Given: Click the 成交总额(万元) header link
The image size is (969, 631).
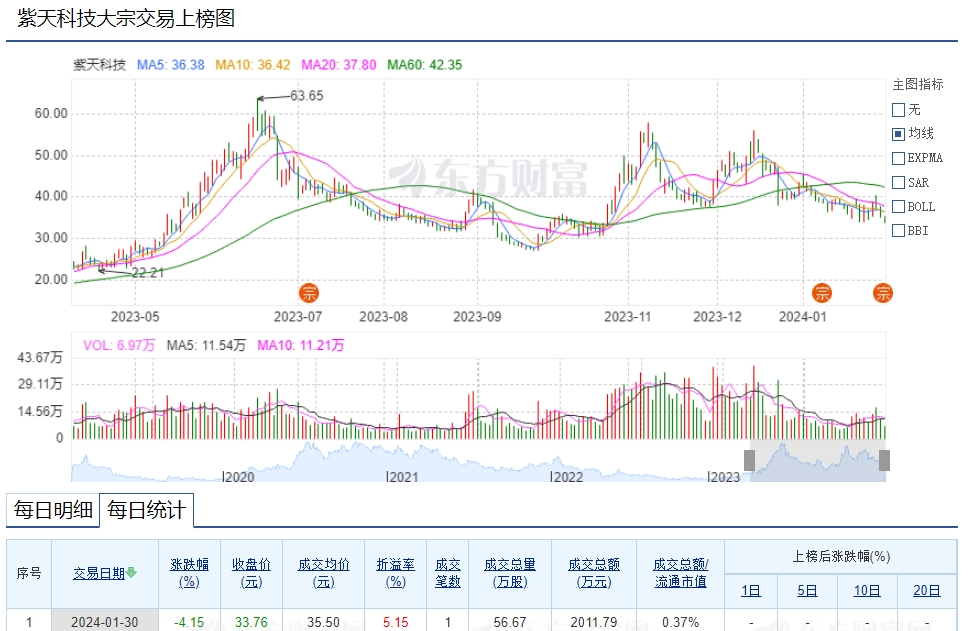Looking at the screenshot, I should pyautogui.click(x=594, y=572).
